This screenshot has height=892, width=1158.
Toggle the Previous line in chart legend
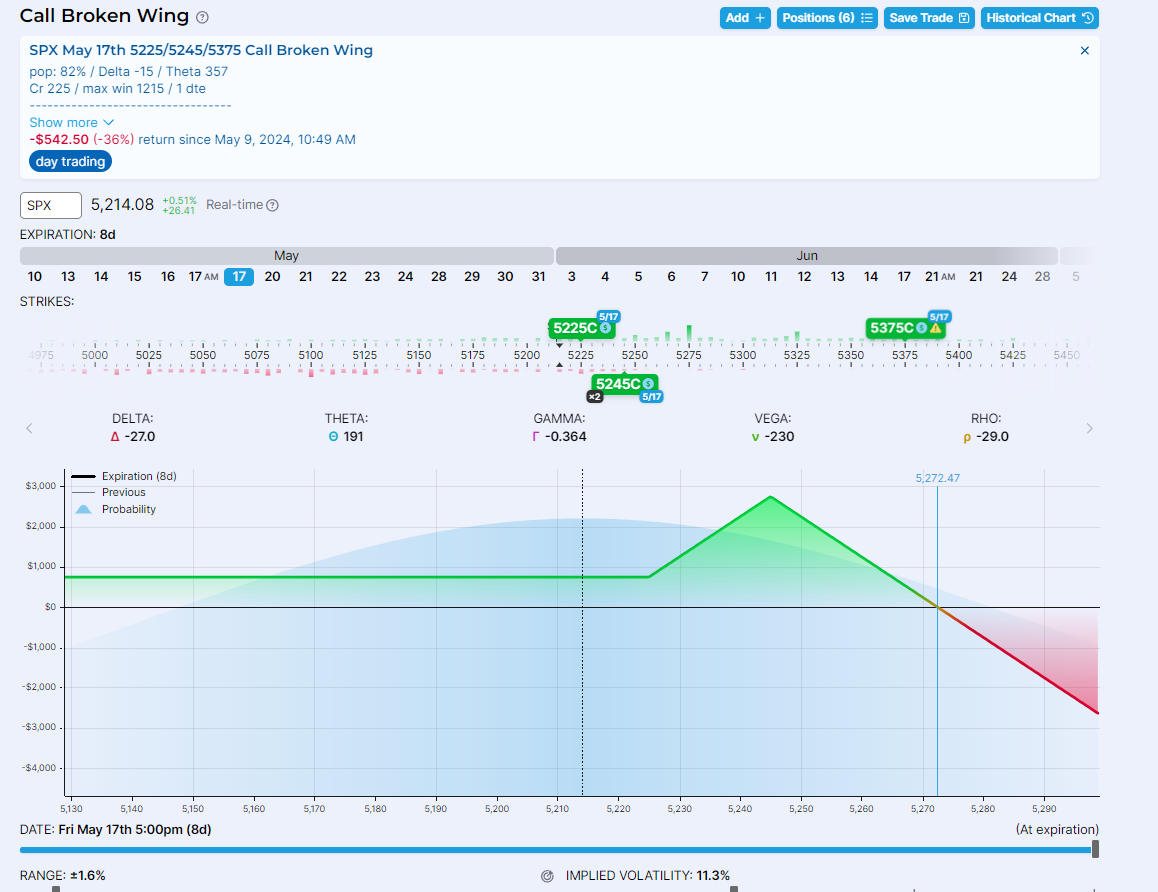pyautogui.click(x=123, y=492)
